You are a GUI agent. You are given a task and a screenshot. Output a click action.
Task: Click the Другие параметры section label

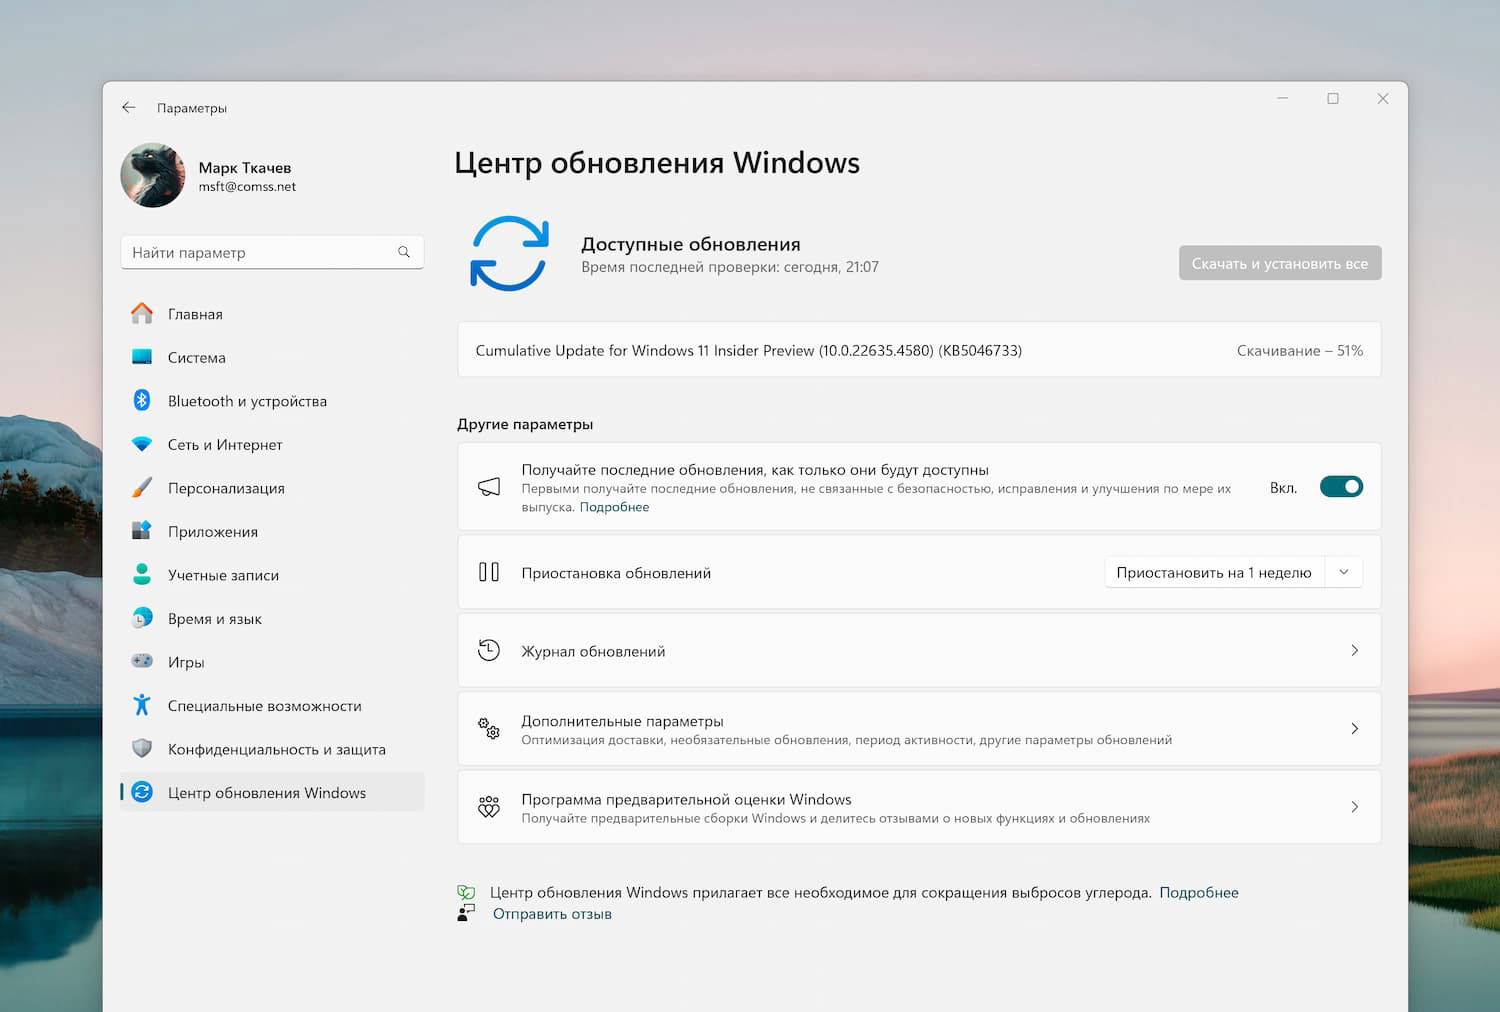tap(525, 424)
